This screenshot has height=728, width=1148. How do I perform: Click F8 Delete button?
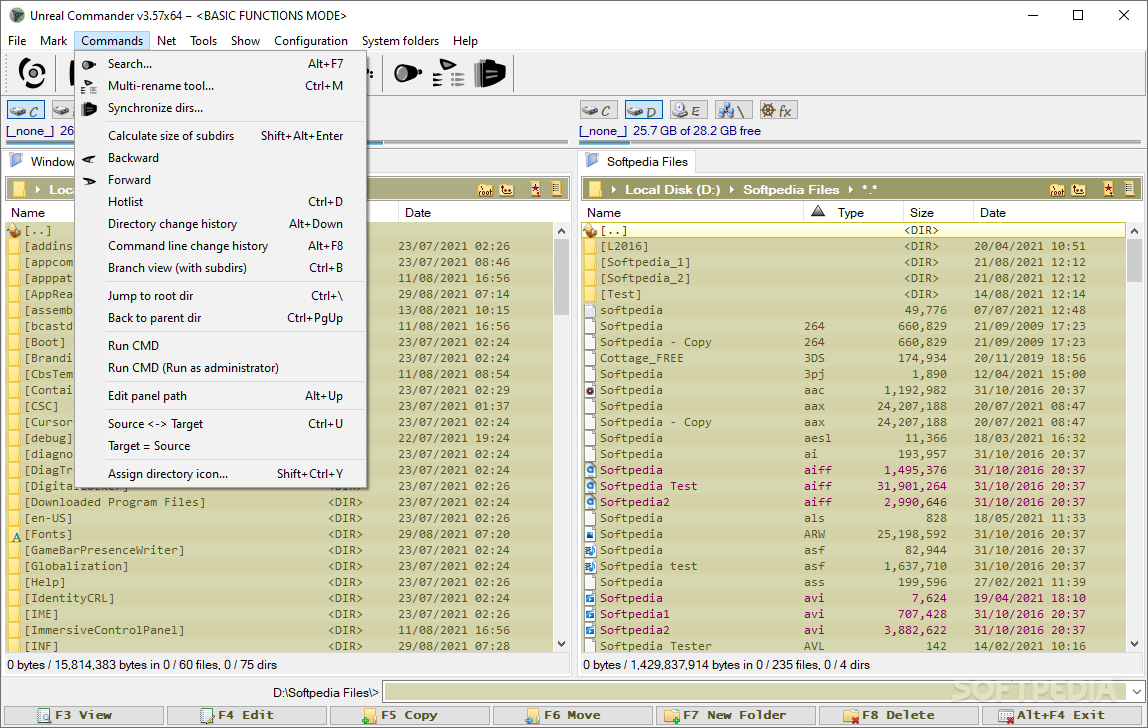[898, 716]
